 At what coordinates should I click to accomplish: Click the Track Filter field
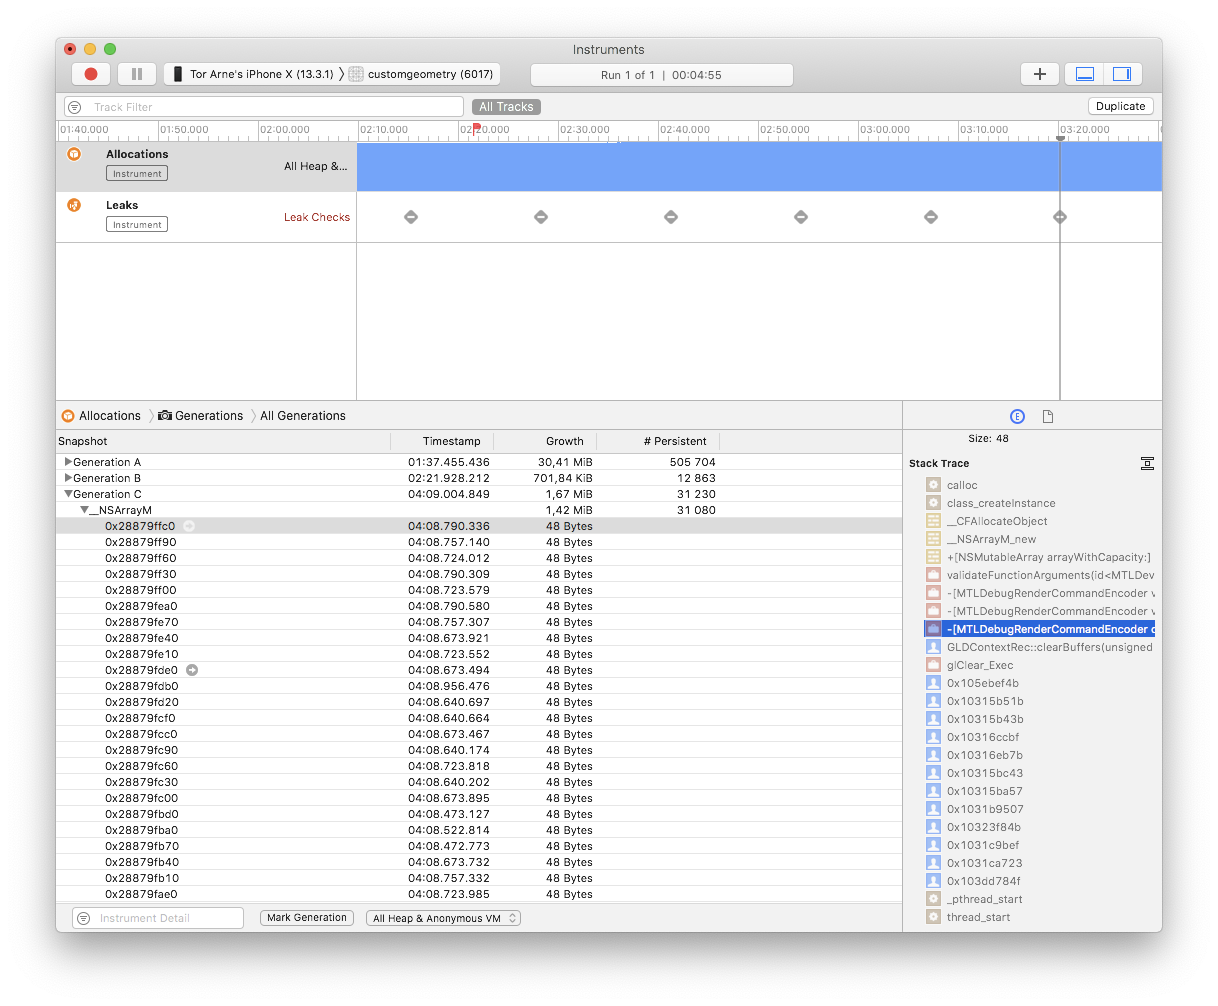[264, 107]
